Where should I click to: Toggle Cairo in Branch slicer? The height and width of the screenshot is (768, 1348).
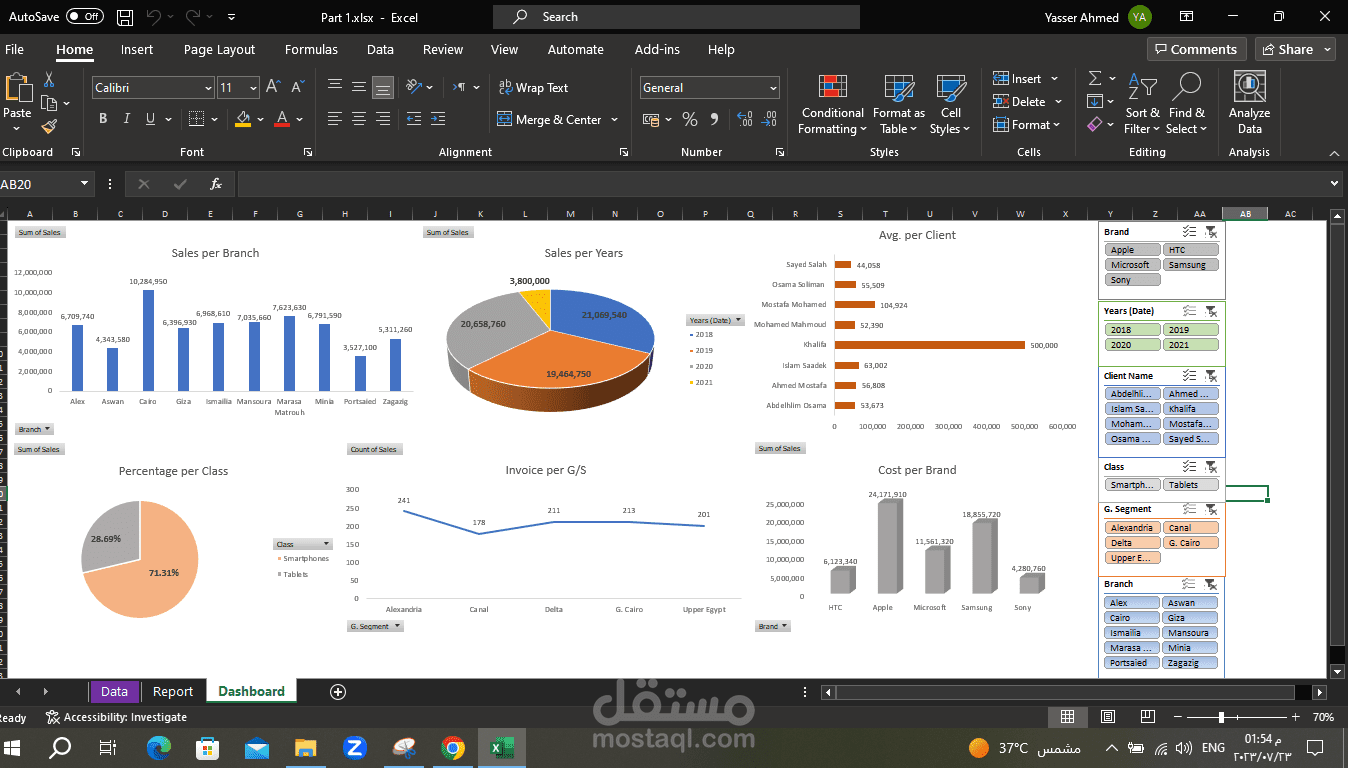(1133, 618)
